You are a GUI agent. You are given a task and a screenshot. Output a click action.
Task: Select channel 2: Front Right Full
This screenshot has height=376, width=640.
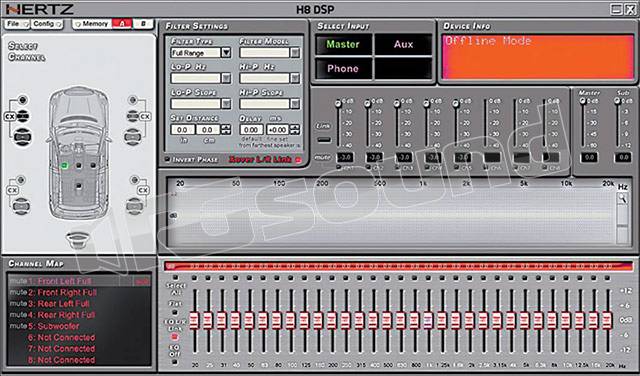79,293
